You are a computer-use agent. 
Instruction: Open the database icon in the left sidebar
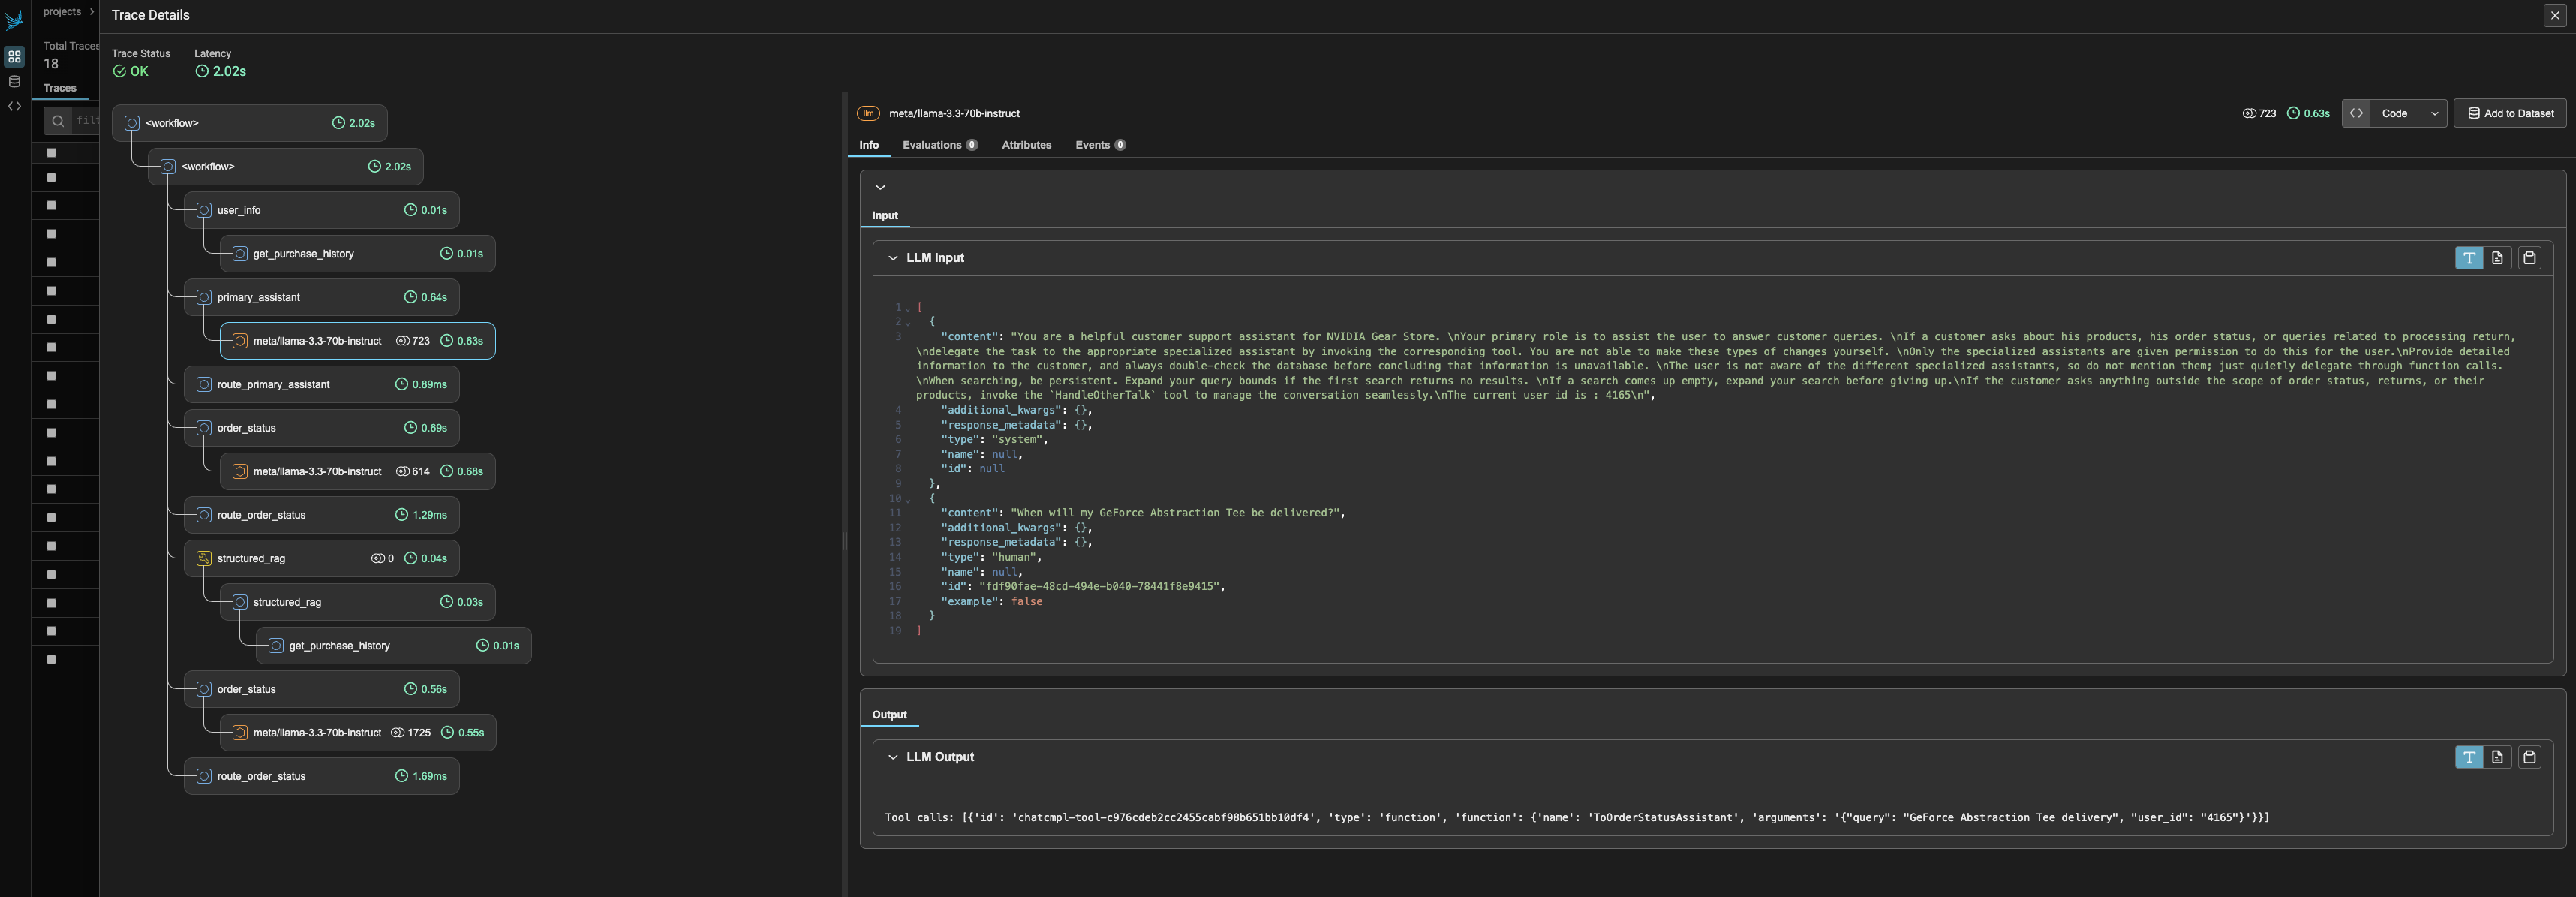13,81
